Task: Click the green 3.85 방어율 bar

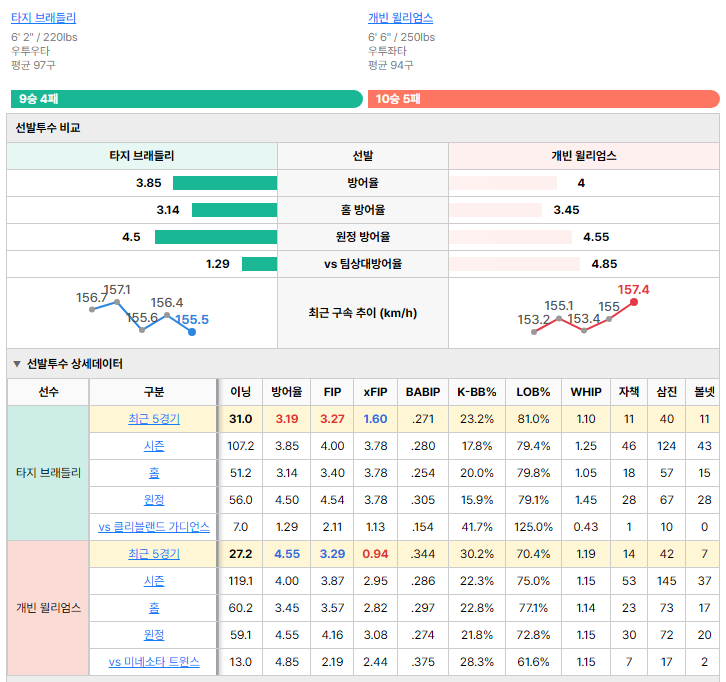Action: click(x=225, y=183)
